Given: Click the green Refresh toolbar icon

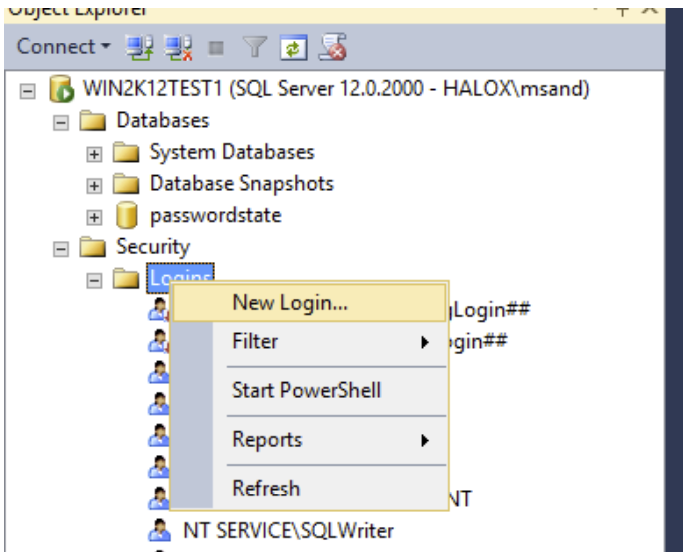Looking at the screenshot, I should [293, 47].
